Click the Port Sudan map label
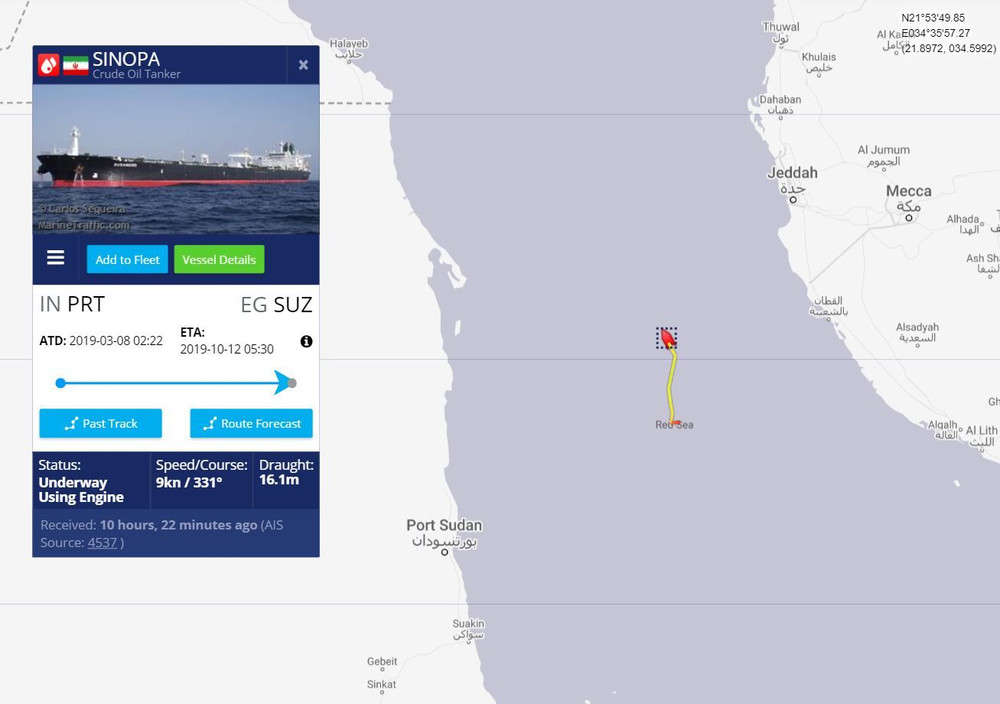This screenshot has height=704, width=1000. (444, 525)
